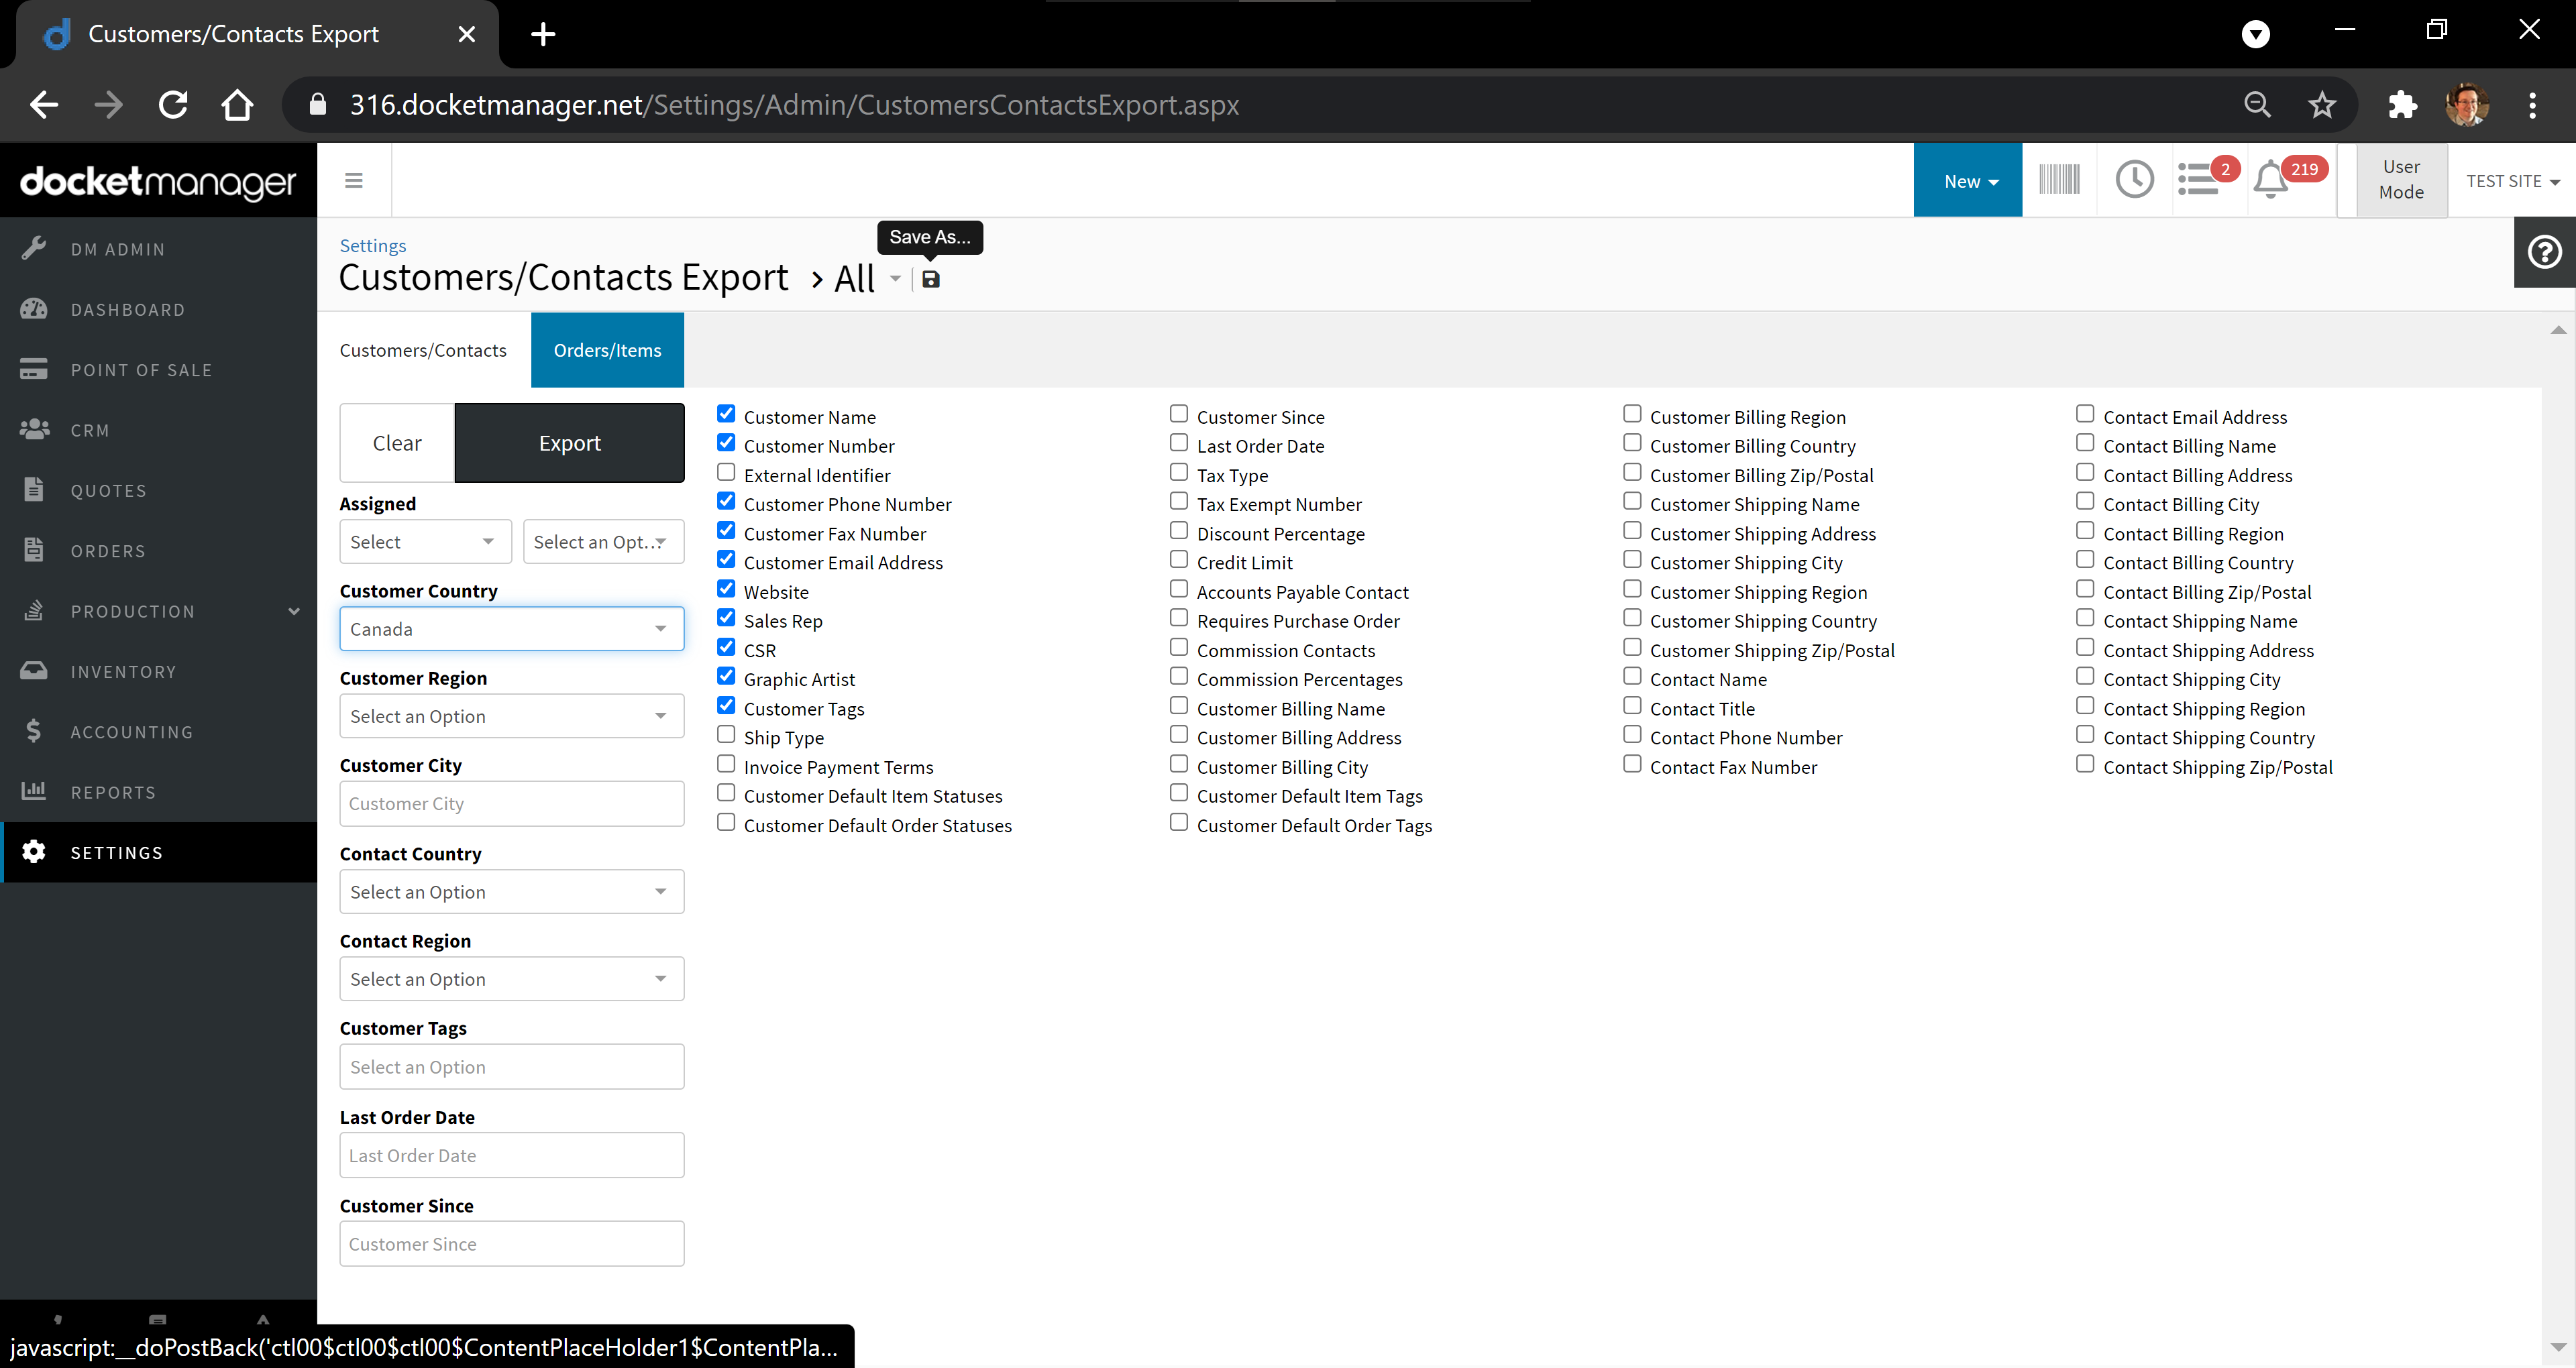
Task: Open the notifications bell icon
Action: coord(2270,181)
